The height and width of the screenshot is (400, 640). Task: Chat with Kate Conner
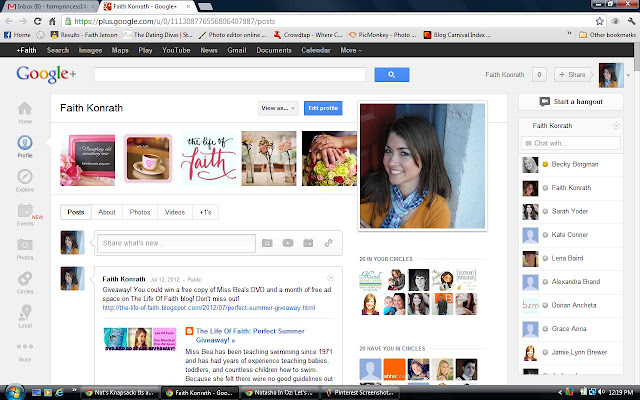[x=571, y=235]
